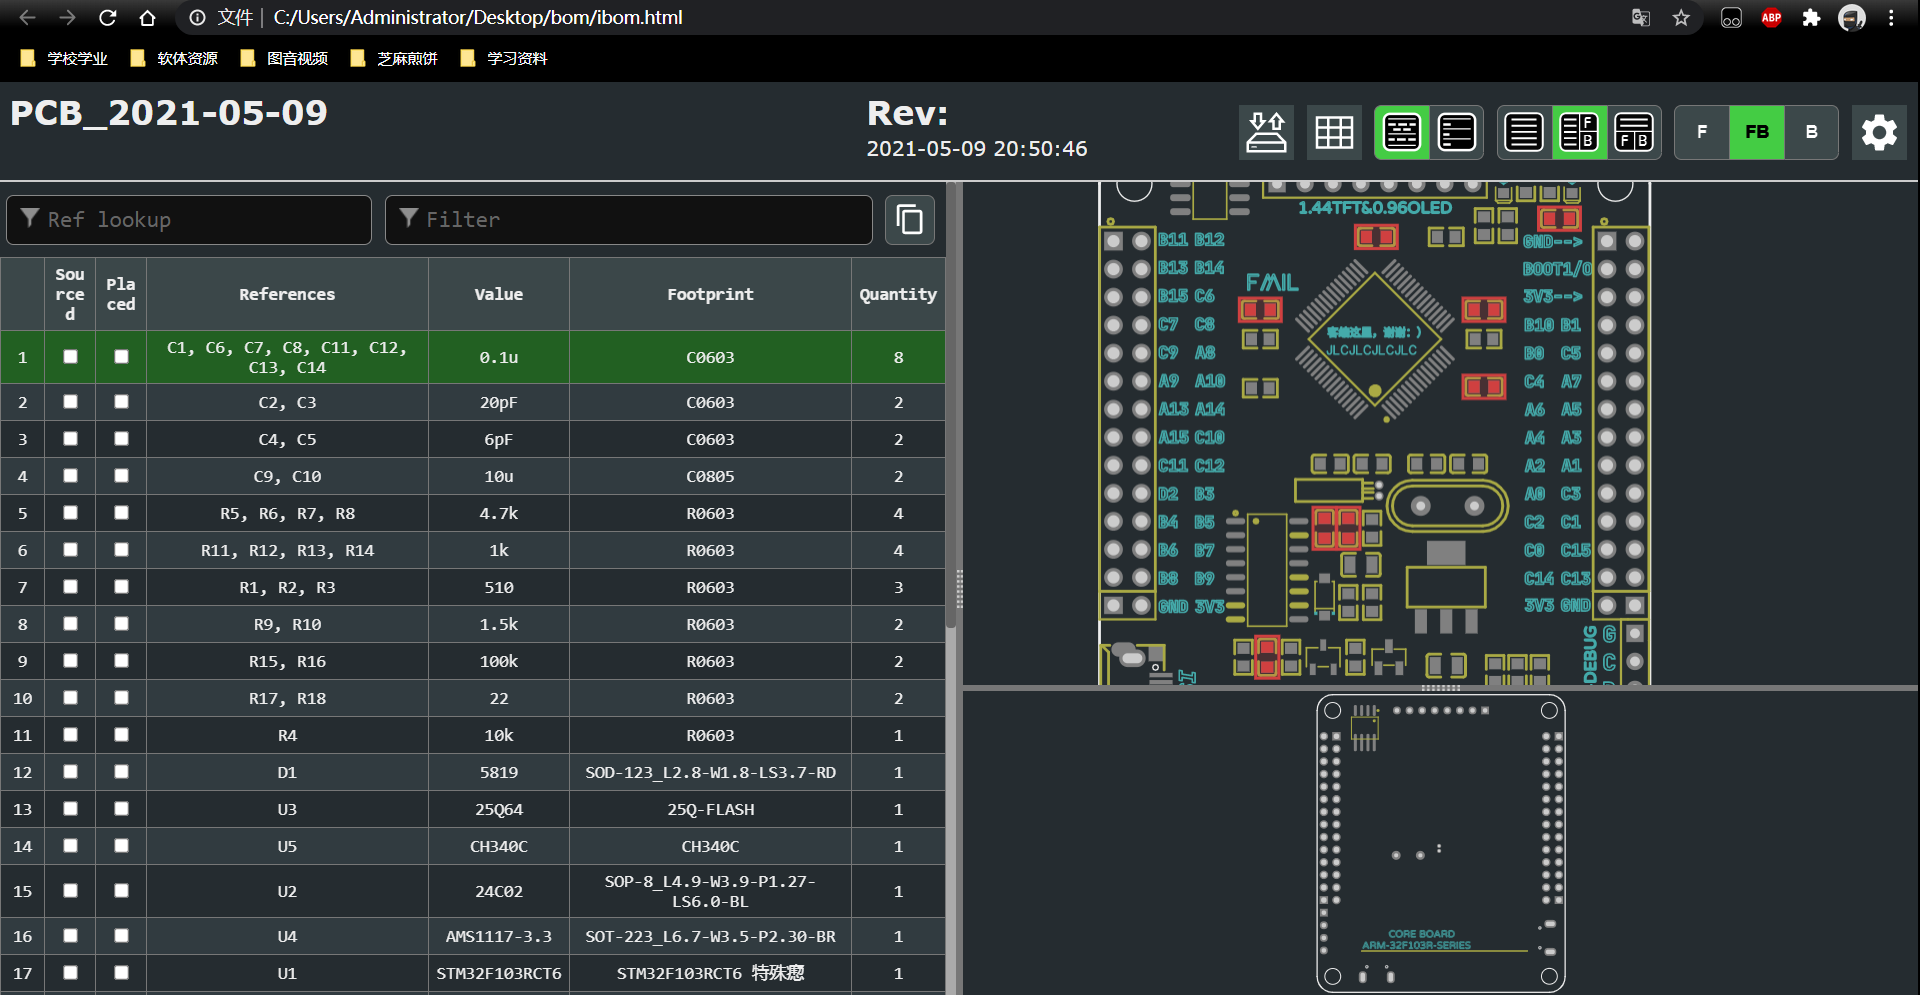
Task: Open browser profile avatar
Action: coord(1851,17)
